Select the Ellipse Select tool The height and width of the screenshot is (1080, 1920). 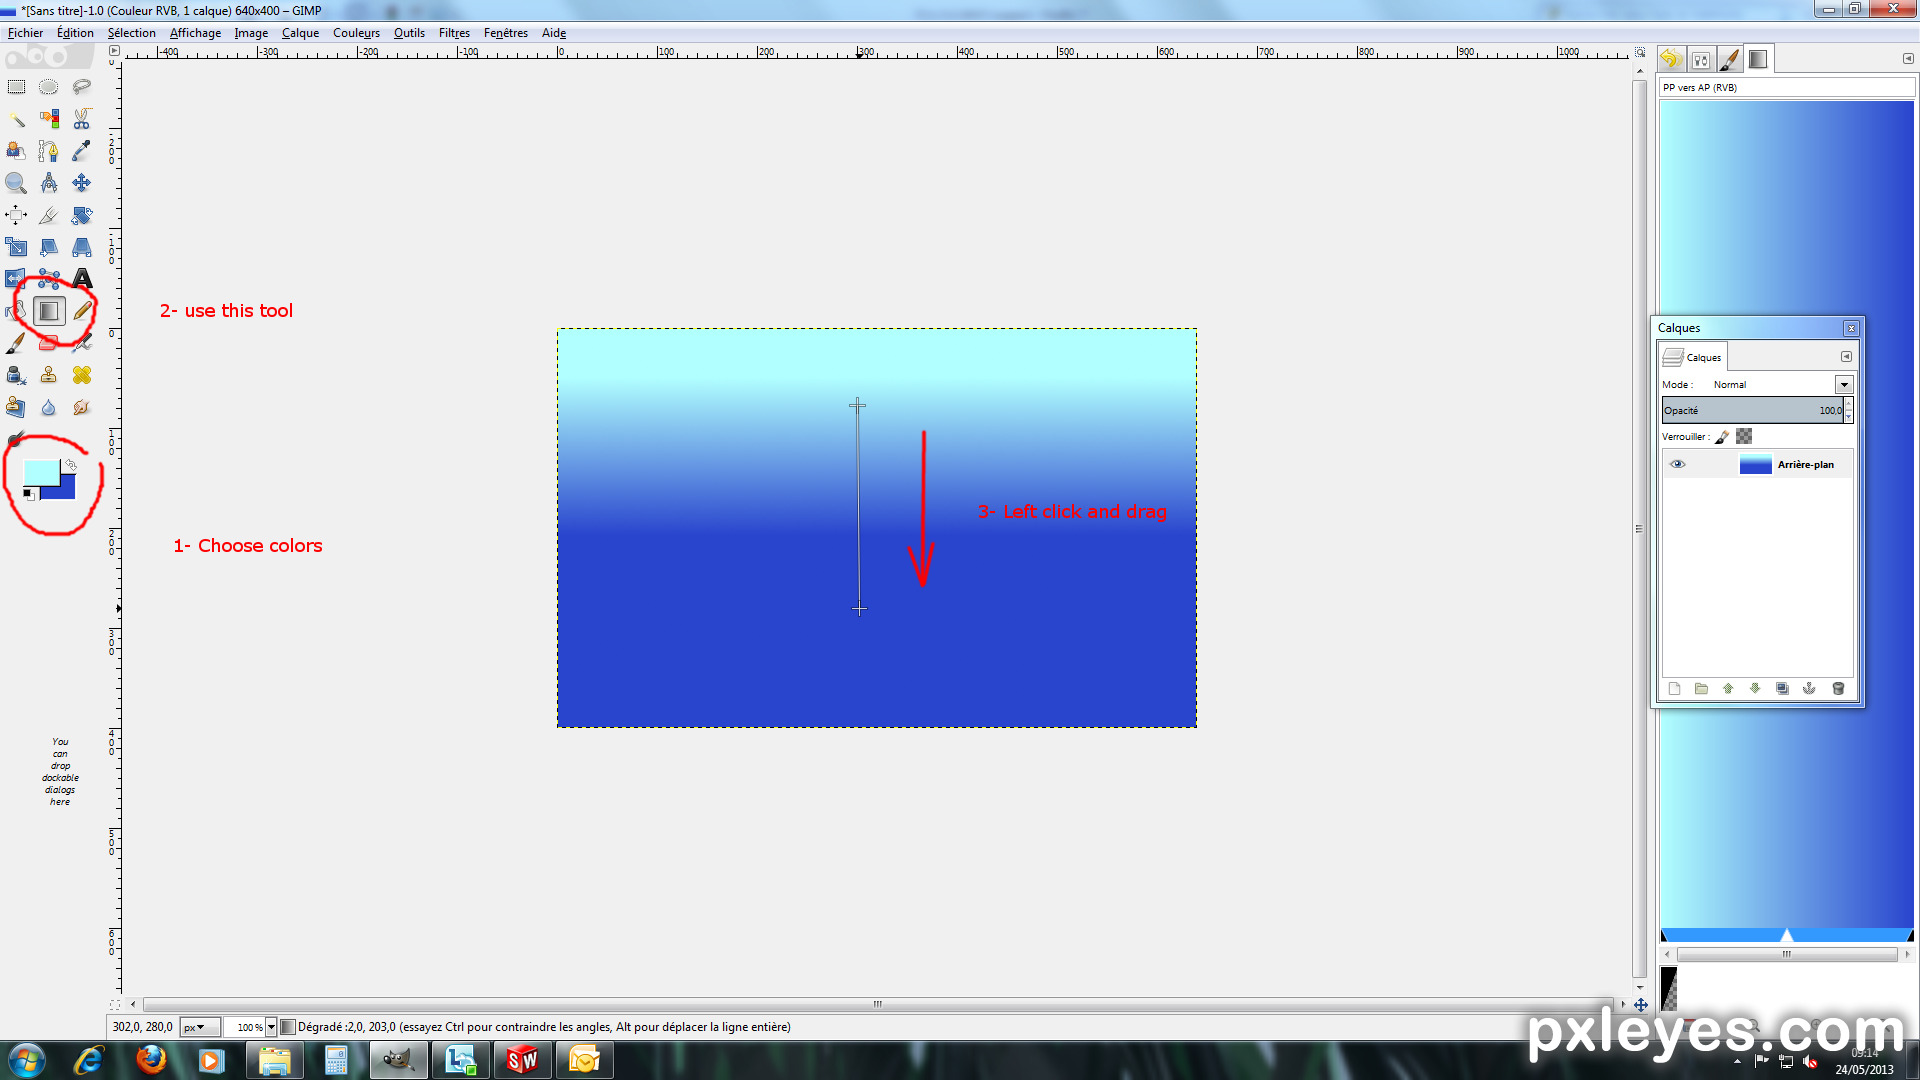click(48, 87)
